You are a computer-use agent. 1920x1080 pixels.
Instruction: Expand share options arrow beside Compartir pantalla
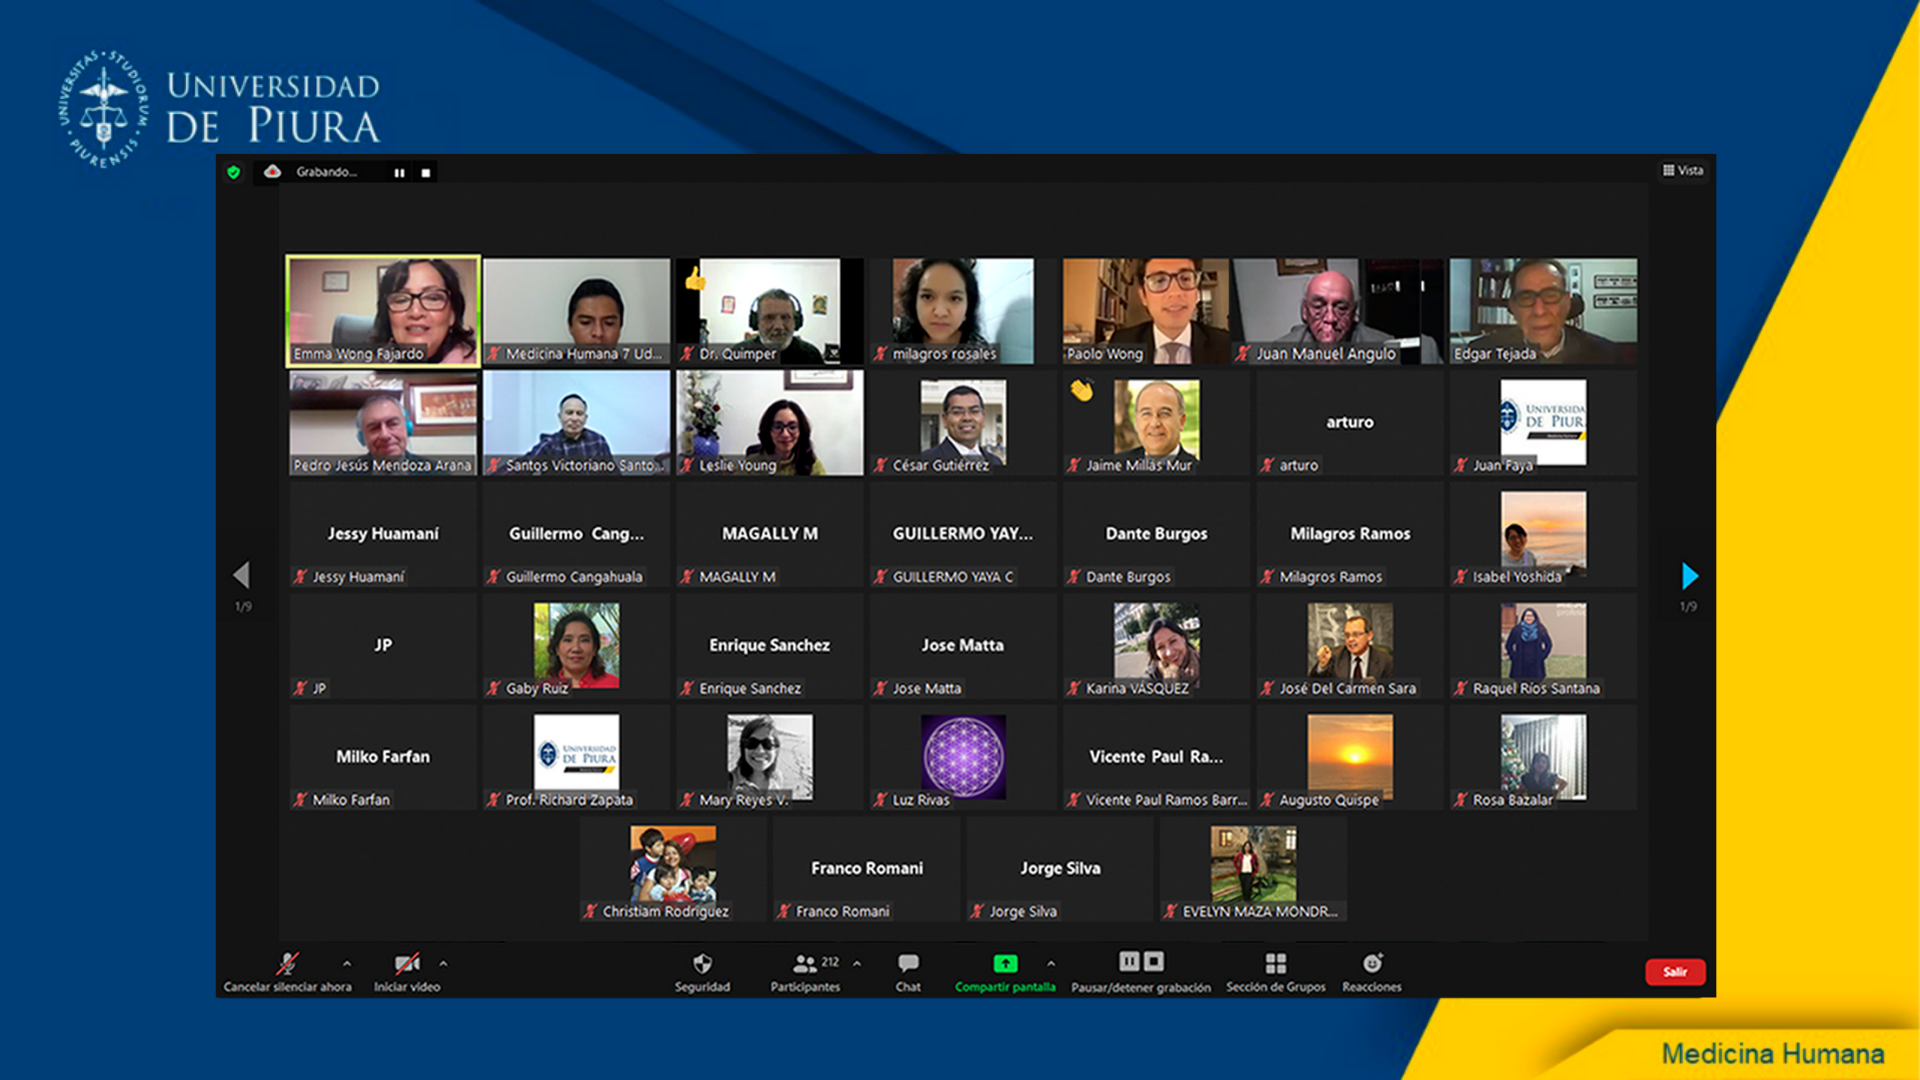[1051, 963]
